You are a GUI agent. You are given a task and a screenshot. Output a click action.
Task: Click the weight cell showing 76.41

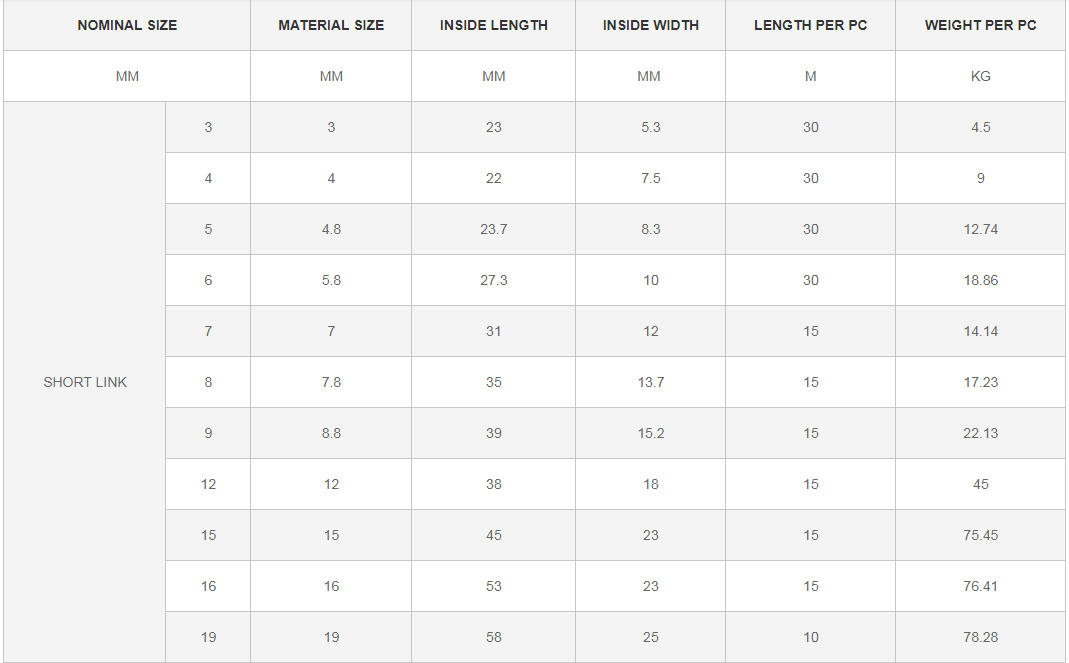click(x=981, y=586)
